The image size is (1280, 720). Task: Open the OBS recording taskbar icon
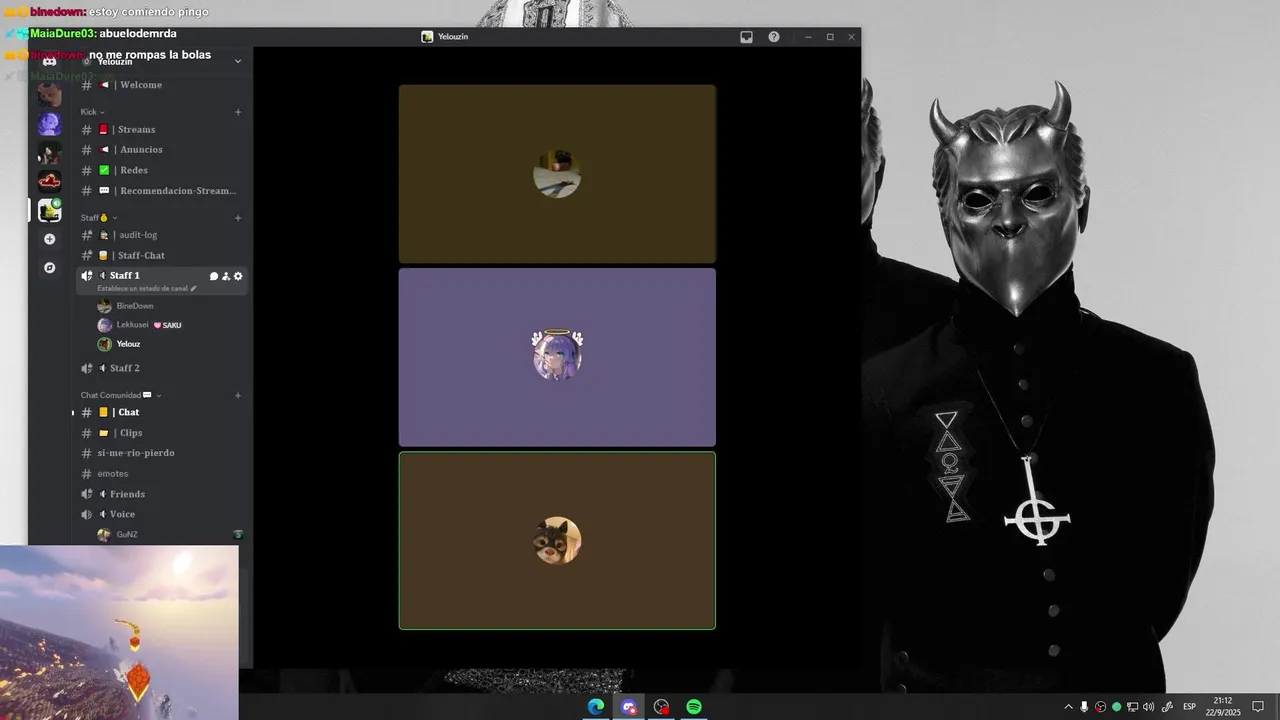tap(661, 707)
